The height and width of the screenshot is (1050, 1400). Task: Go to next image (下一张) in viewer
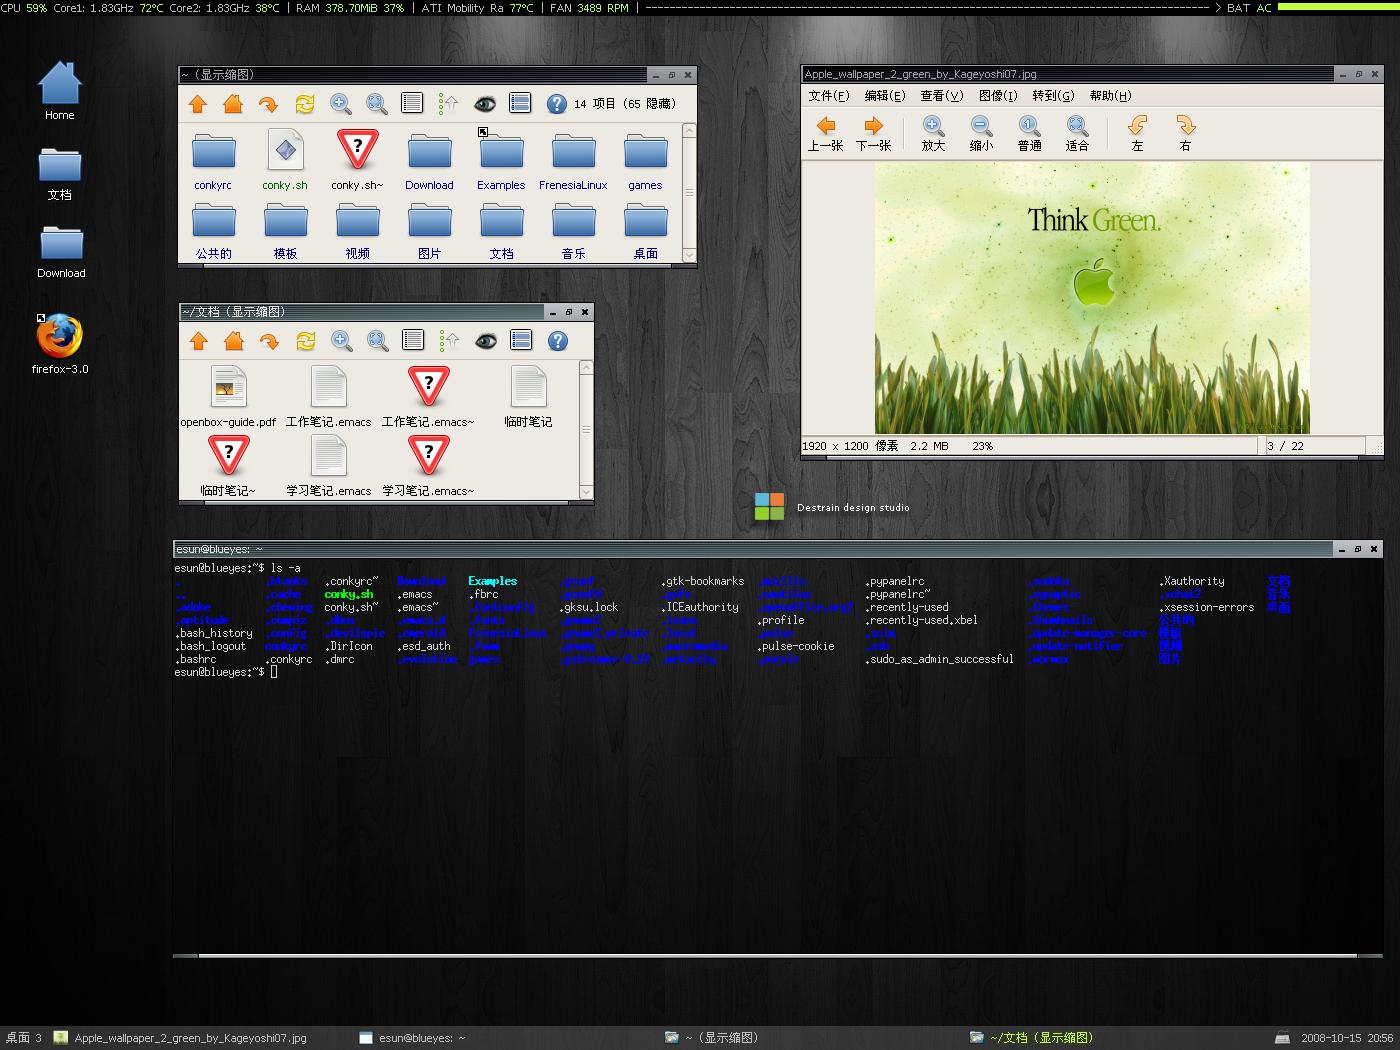tap(874, 133)
